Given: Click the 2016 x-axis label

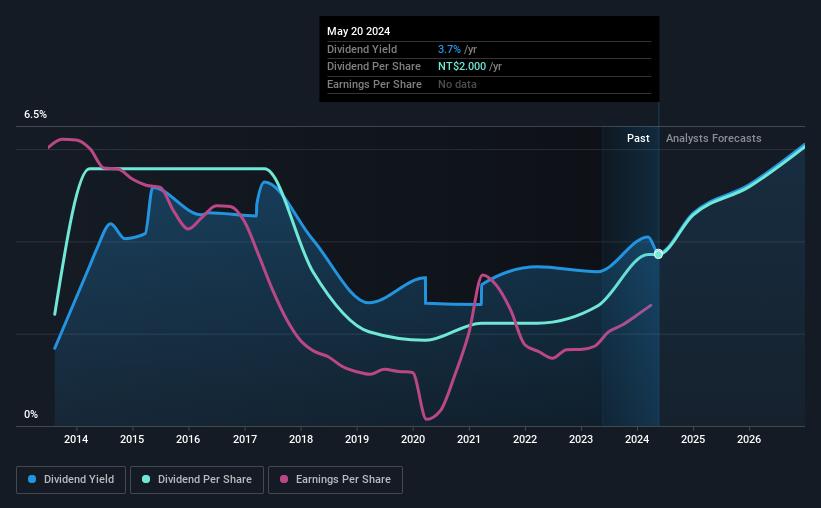Looking at the screenshot, I should (188, 439).
